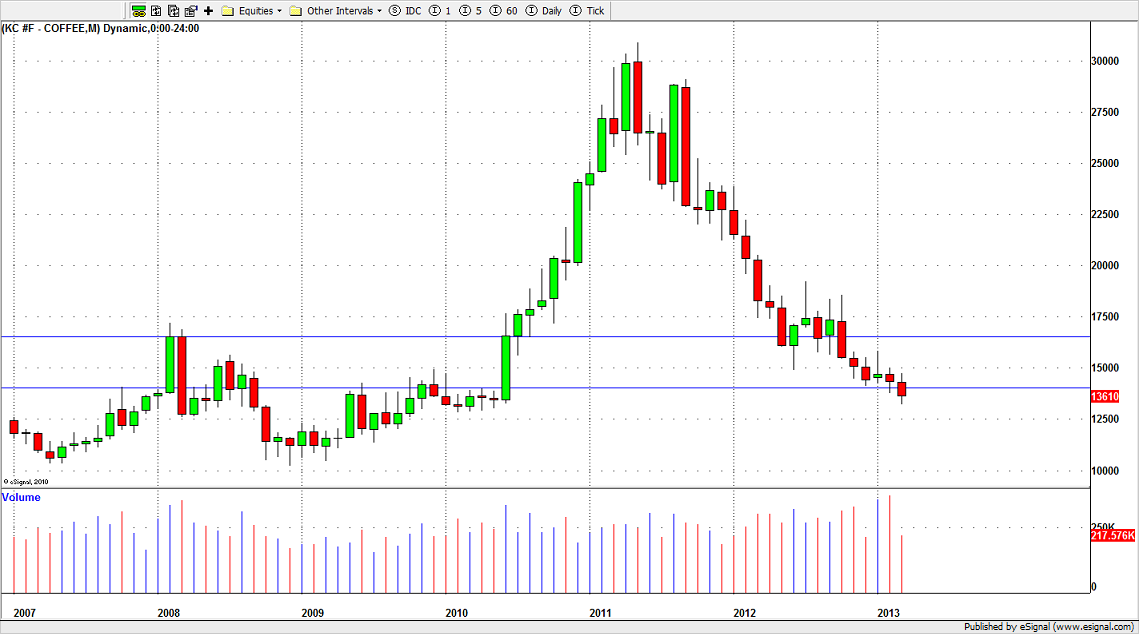Screen dimensions: 1139x634
Task: Click the properties sheet toolbar icon
Action: click(x=191, y=11)
